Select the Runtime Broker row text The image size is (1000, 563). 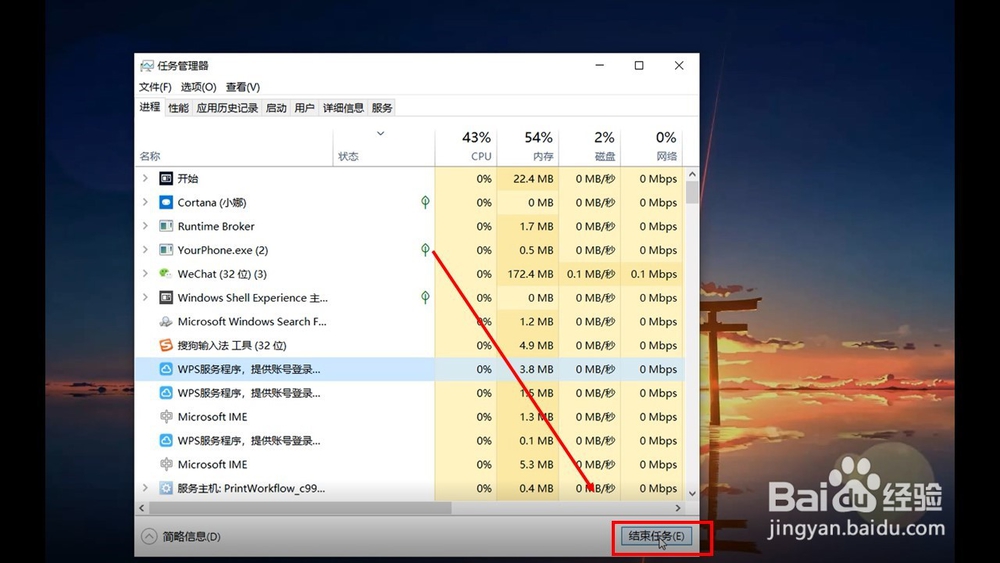pyautogui.click(x=216, y=226)
